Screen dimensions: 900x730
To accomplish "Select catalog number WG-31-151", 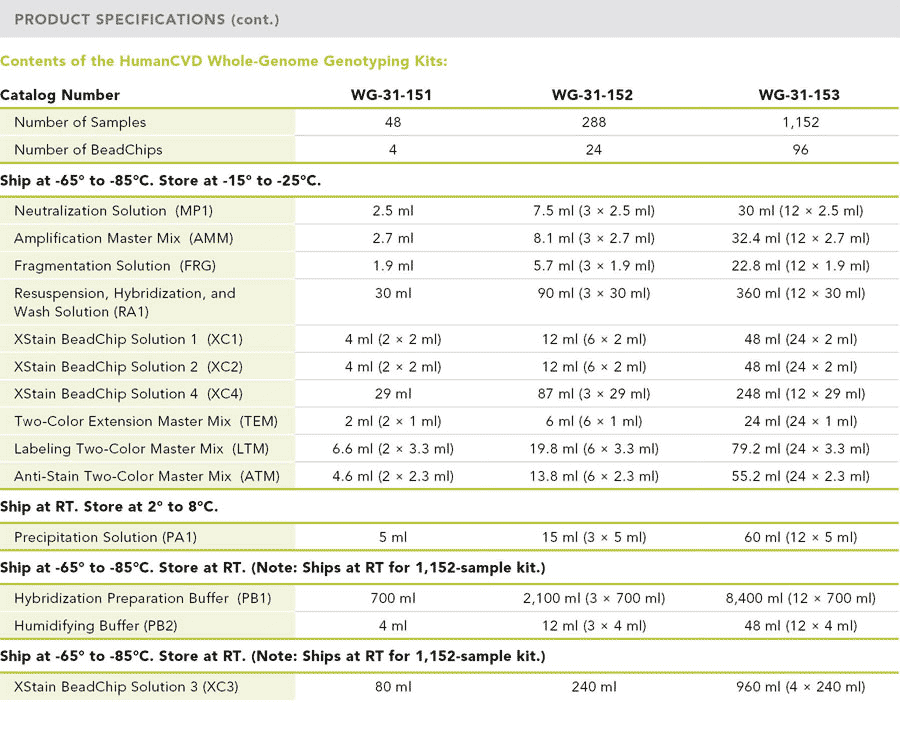I will coord(391,95).
